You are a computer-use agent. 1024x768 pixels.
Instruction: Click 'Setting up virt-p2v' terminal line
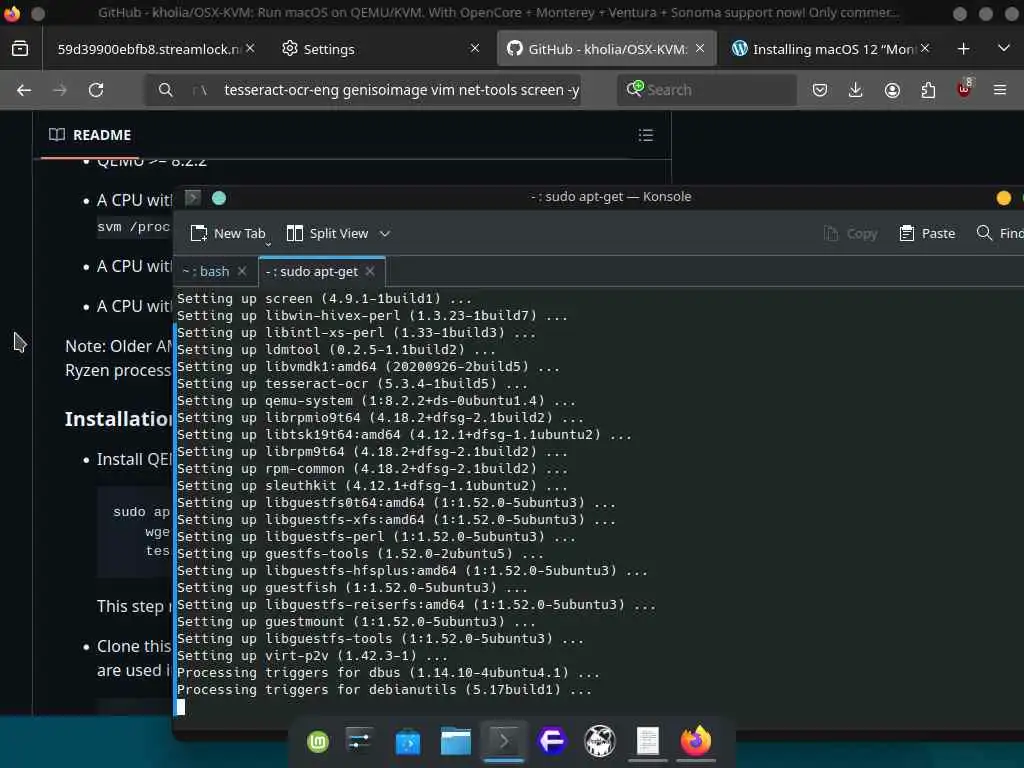(x=312, y=656)
